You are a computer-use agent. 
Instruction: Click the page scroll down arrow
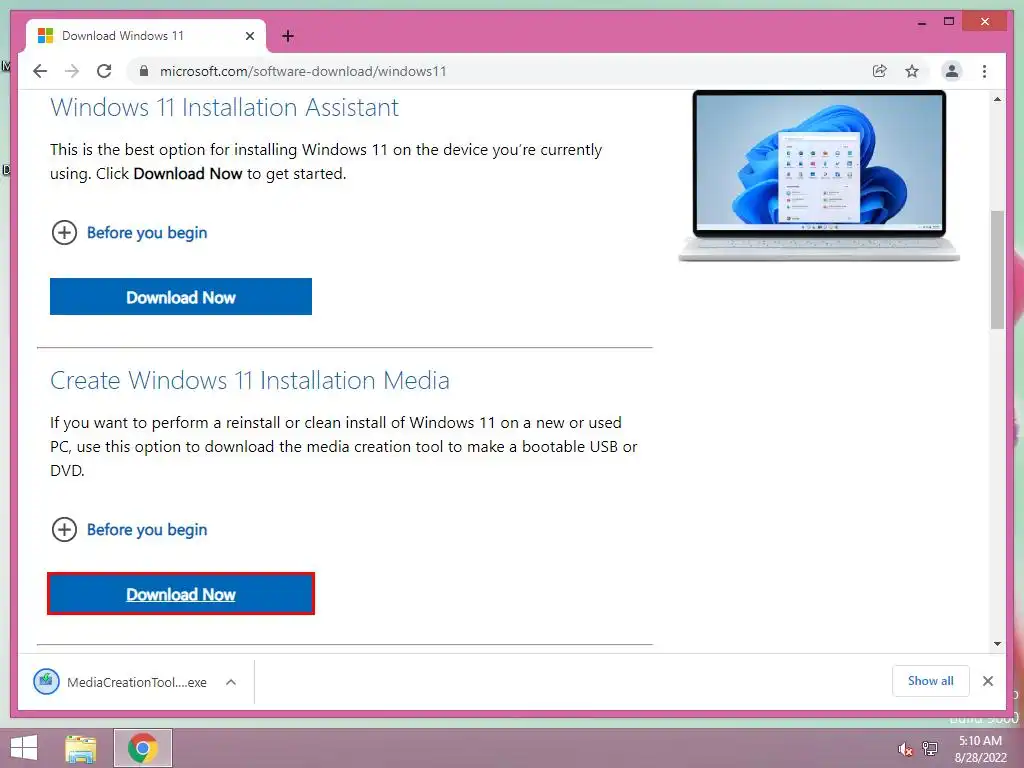pyautogui.click(x=997, y=644)
